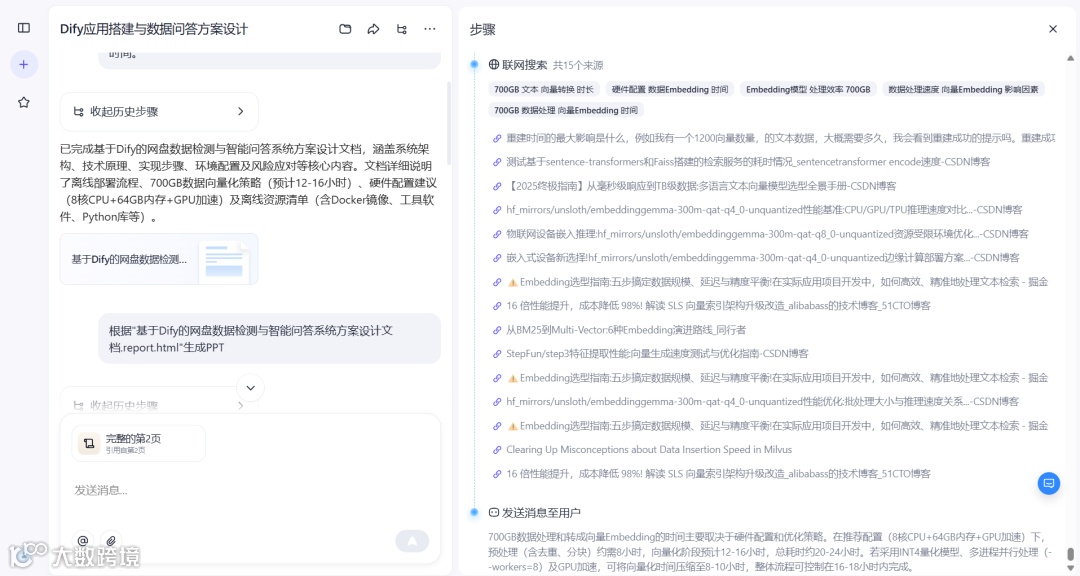Click the 发送消息至用户 step heading
Image resolution: width=1080 pixels, height=576 pixels.
541,513
